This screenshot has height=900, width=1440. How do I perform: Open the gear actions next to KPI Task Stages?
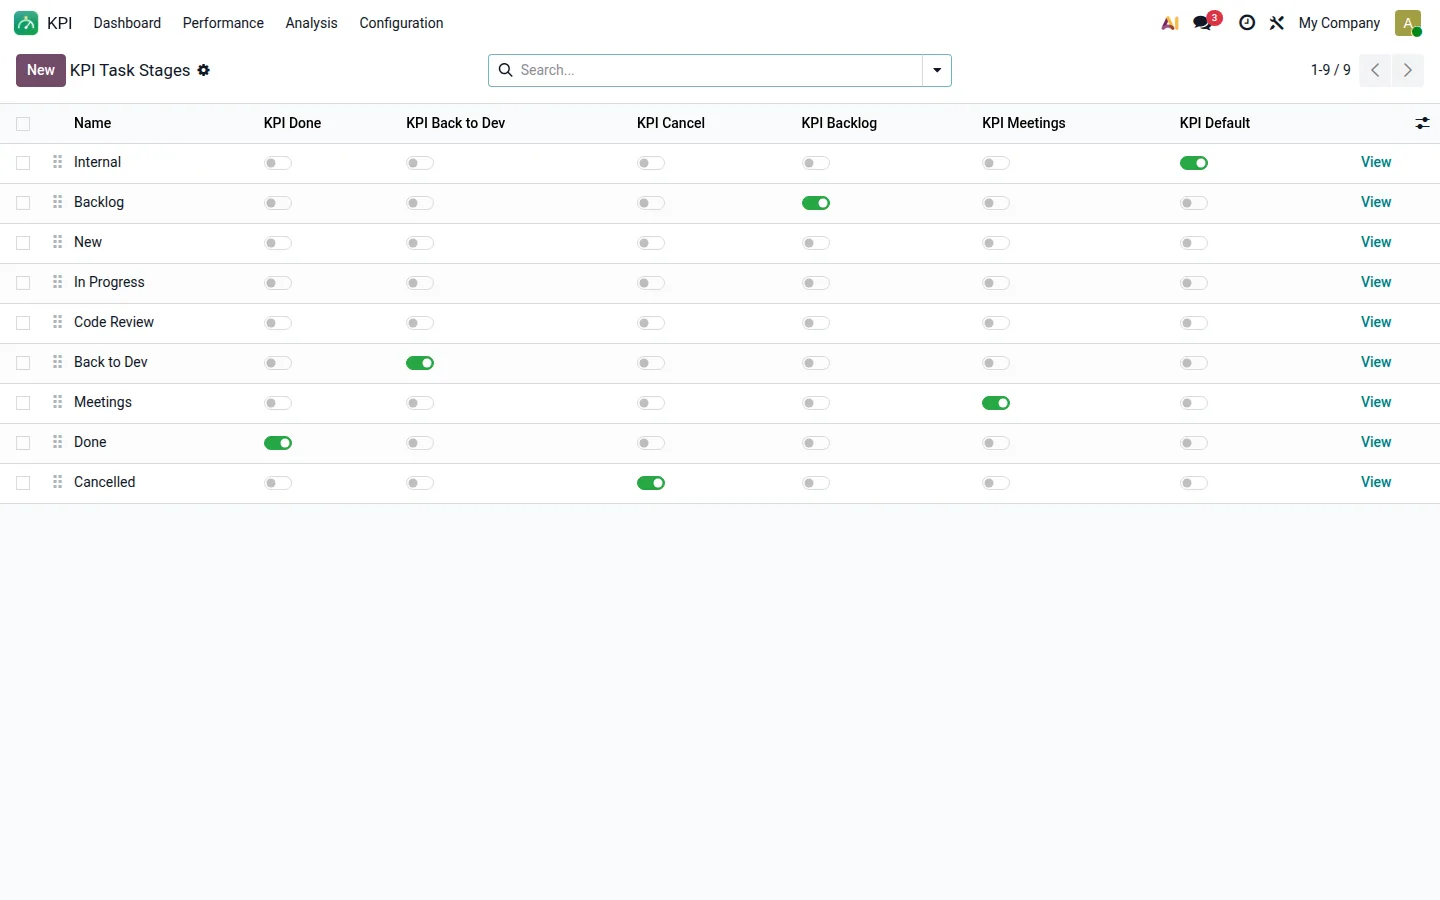pos(204,70)
